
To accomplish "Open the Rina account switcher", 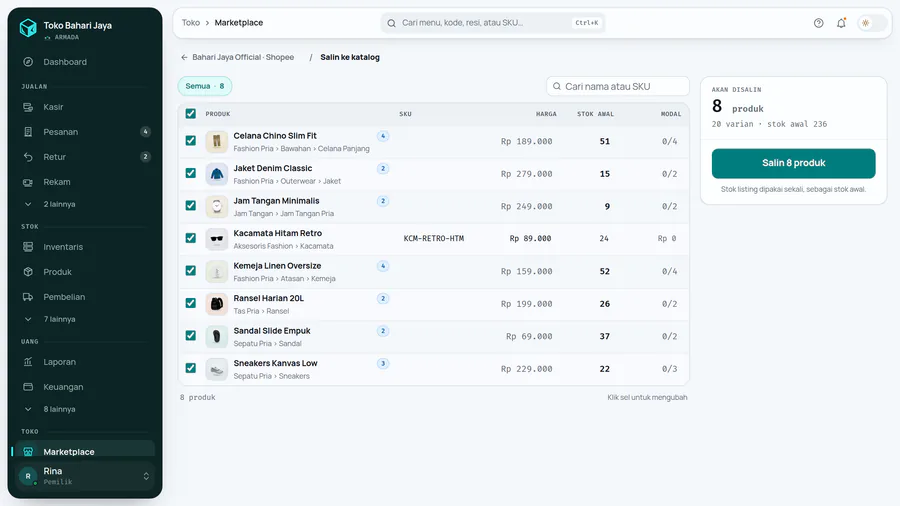I will pos(85,476).
